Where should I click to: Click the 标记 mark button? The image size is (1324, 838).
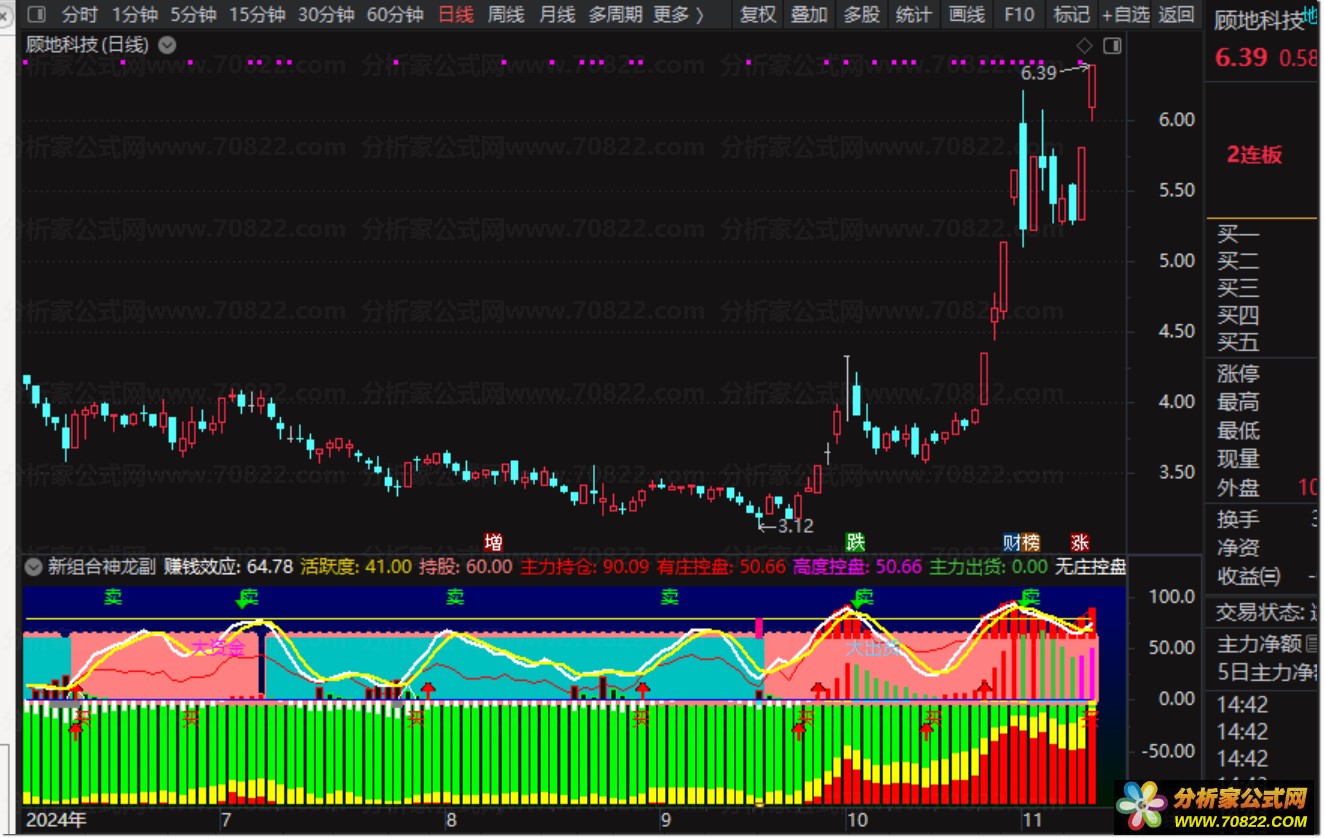[1071, 15]
